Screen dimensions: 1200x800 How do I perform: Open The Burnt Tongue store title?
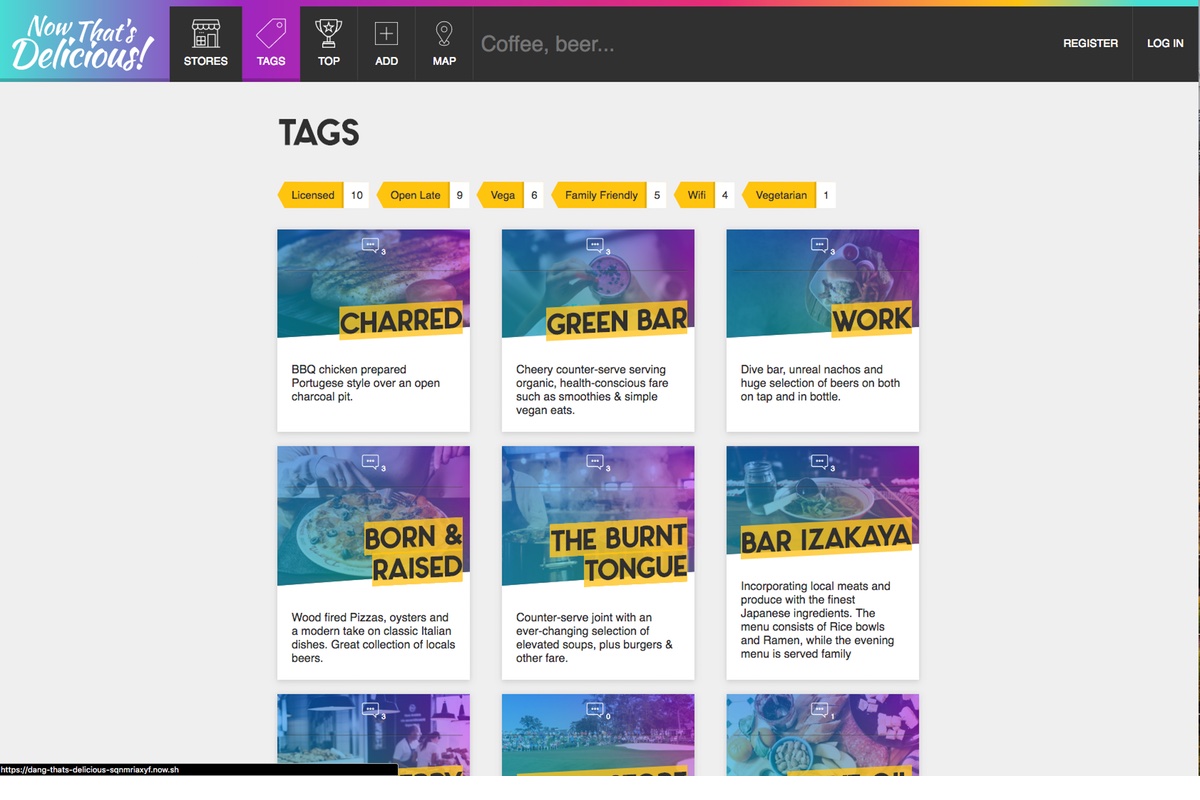coord(619,553)
